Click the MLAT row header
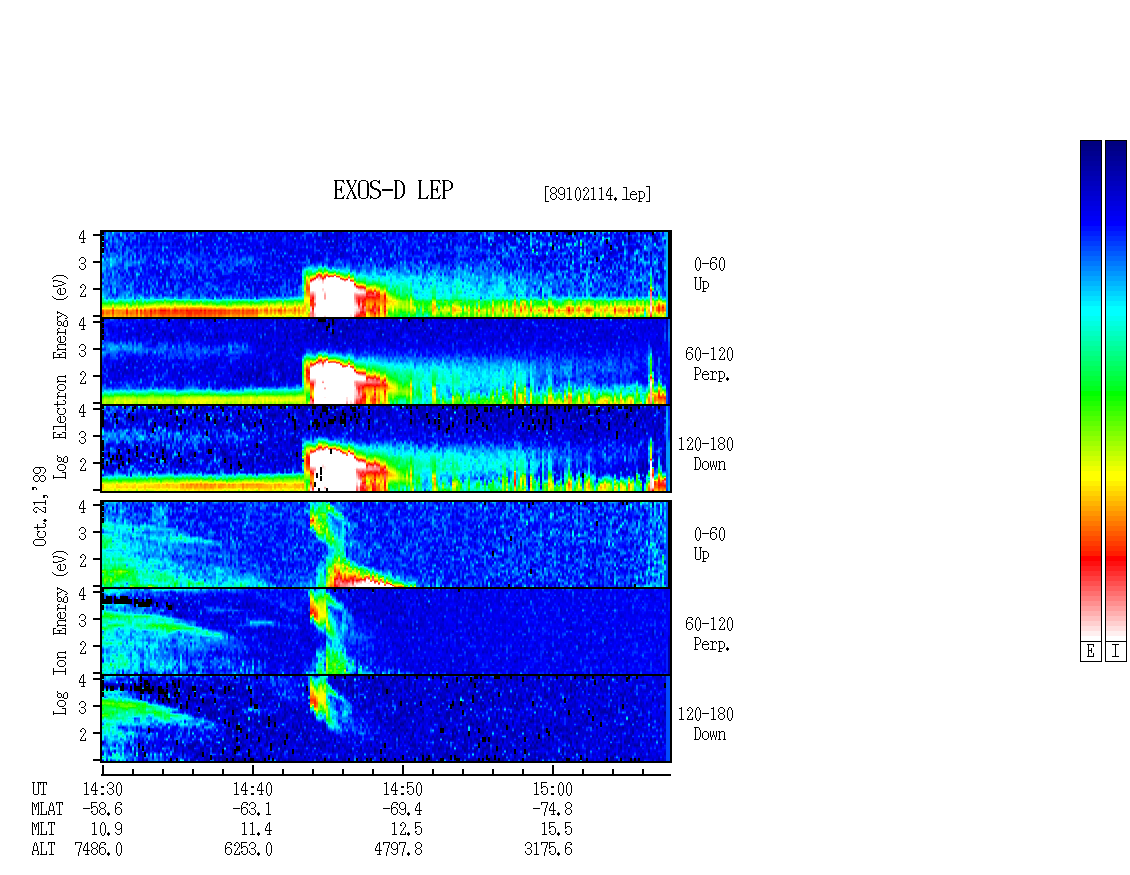Viewport: 1130px width, 875px height. 48,809
